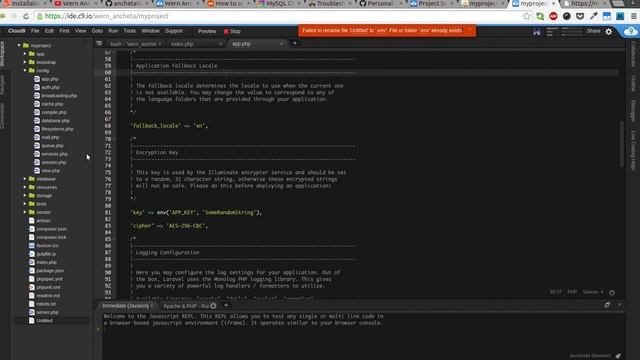Image resolution: width=640 pixels, height=360 pixels.
Task: Add a new console tab with plus
Action: (x=226, y=305)
